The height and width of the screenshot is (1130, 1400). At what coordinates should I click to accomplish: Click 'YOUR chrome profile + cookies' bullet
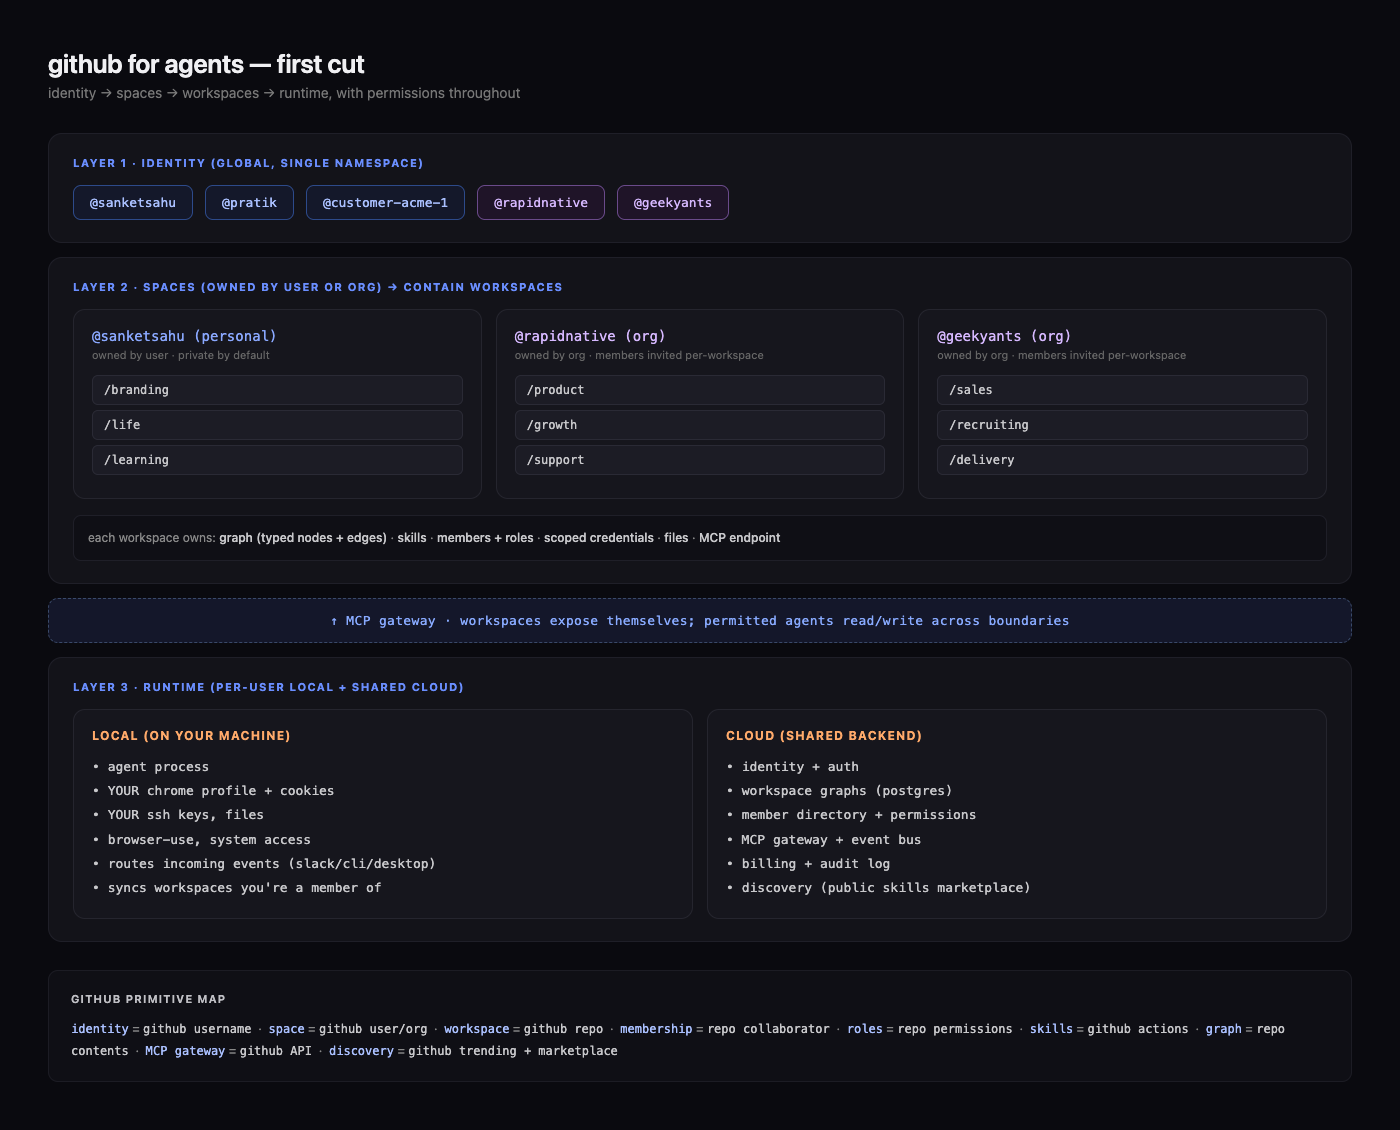coord(213,791)
